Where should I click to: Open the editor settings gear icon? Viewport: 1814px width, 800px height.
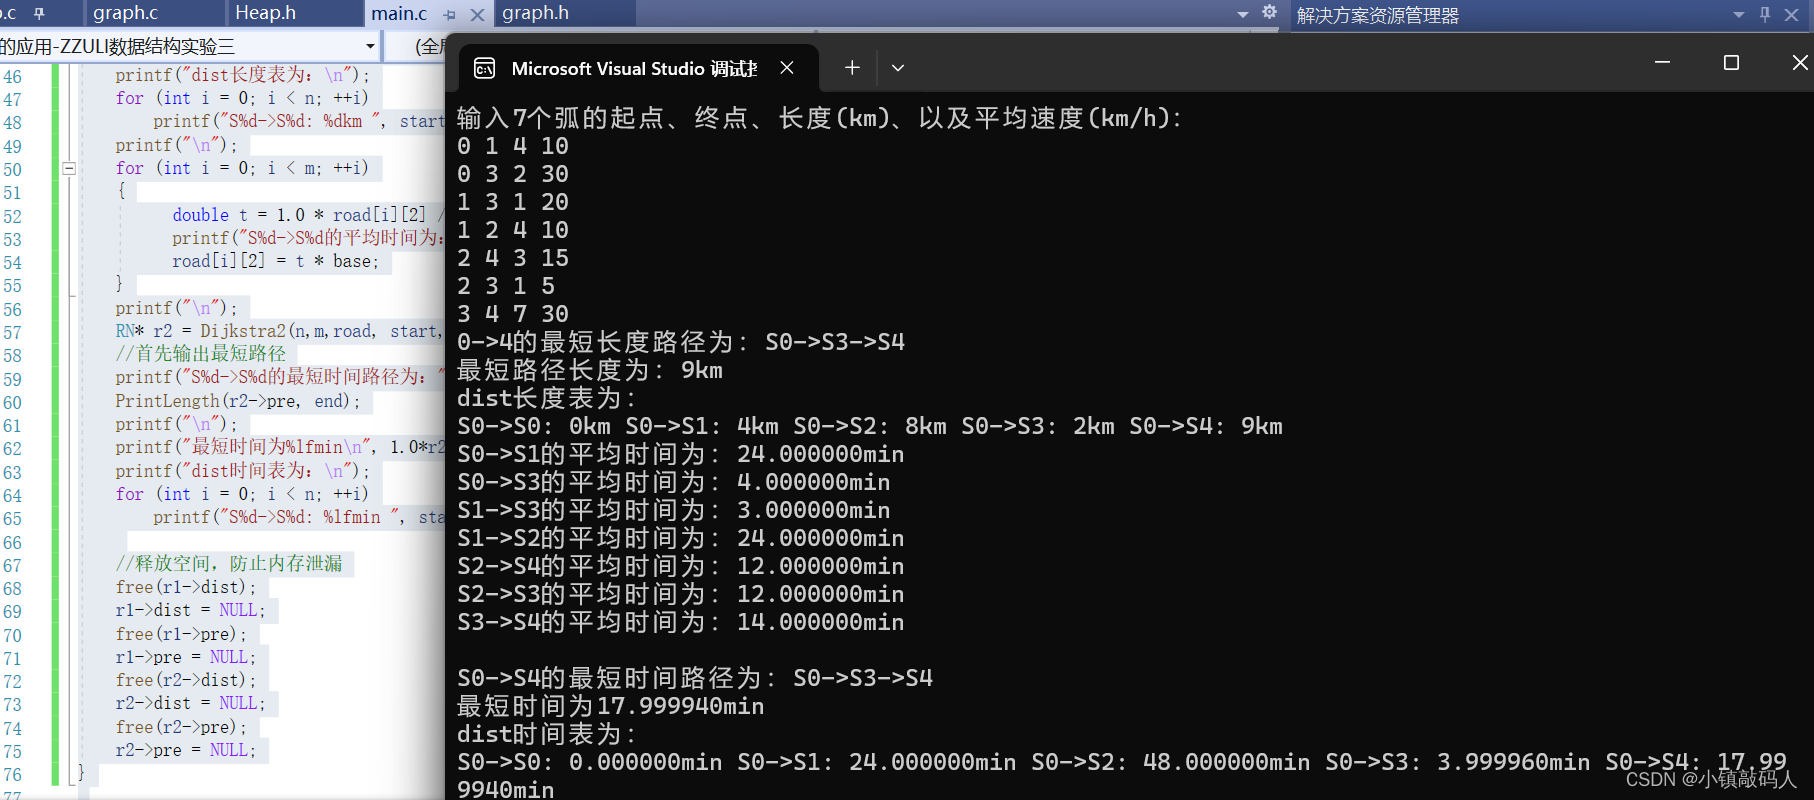pos(1269,12)
